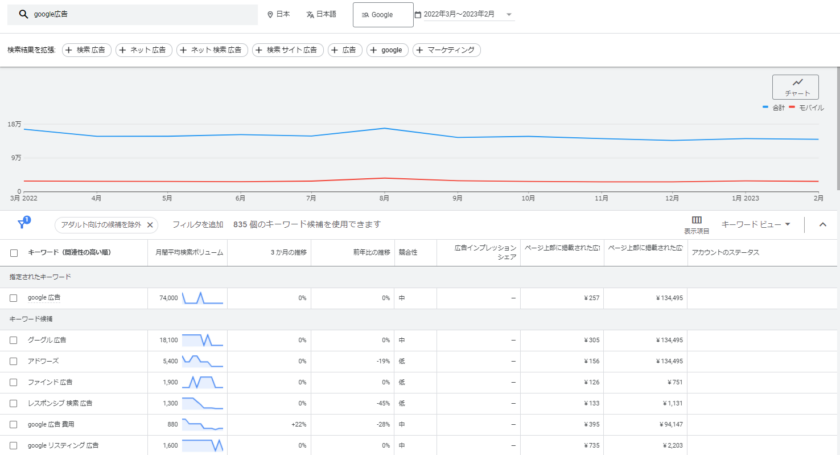Image resolution: width=840 pixels, height=455 pixels.
Task: Open the language setting 日本語
Action: [321, 14]
